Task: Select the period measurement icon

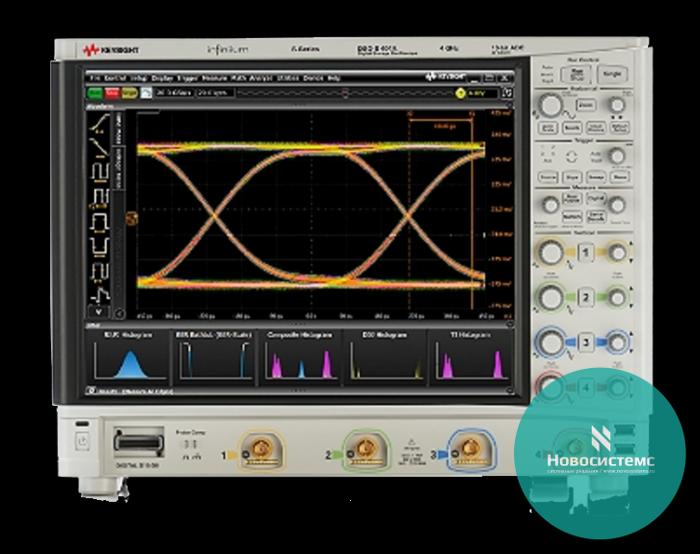Action: coord(100,172)
